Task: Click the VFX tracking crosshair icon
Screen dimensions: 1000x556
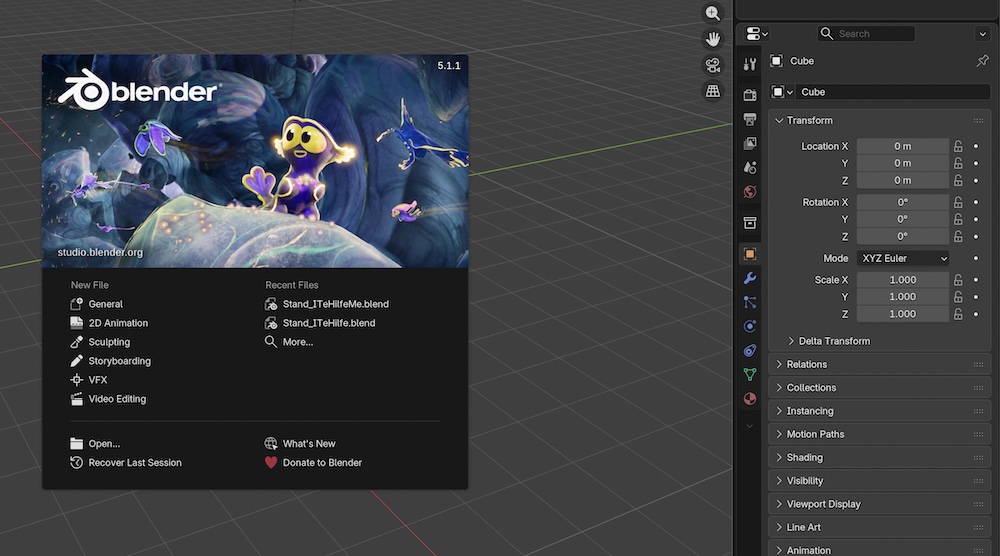Action: point(77,380)
